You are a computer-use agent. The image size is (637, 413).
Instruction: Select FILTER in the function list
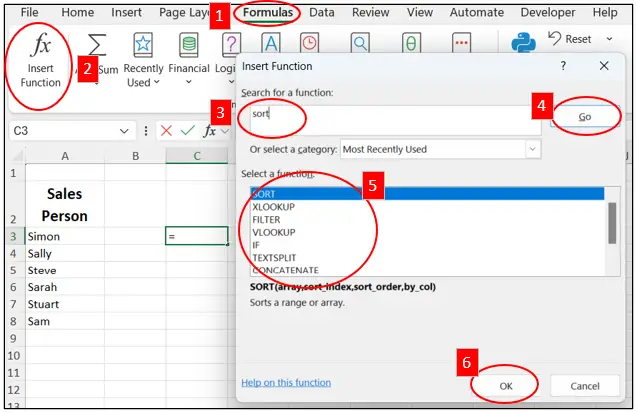click(x=427, y=219)
